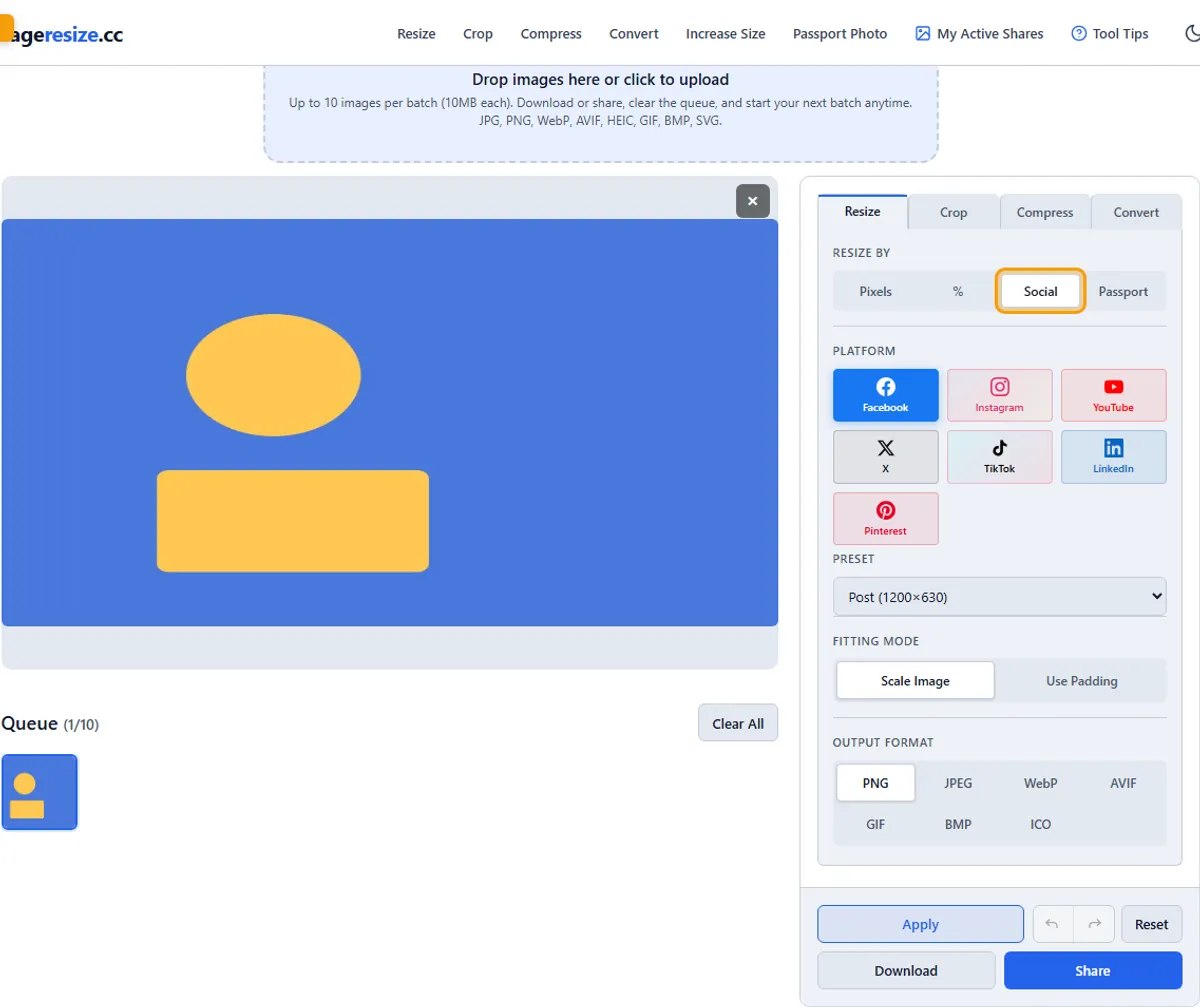Viewport: 1200px width, 1007px height.
Task: Choose Passport resize mode
Action: coord(1123,291)
